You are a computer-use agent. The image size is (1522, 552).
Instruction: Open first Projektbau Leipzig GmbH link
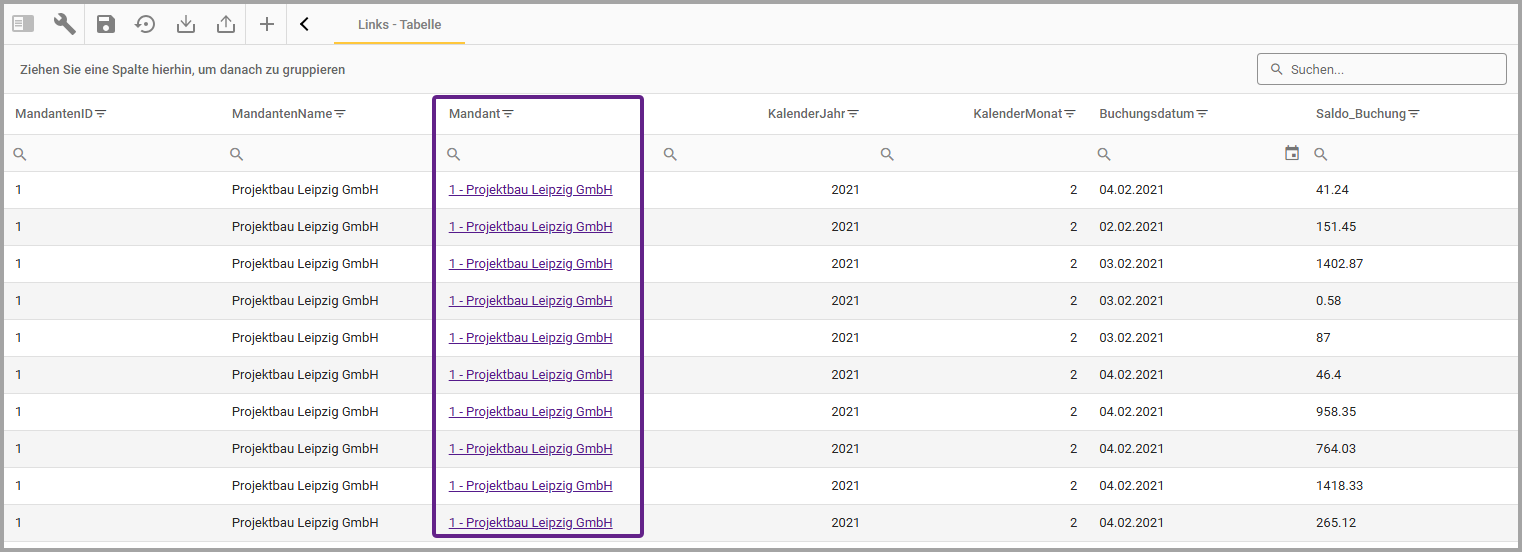530,190
